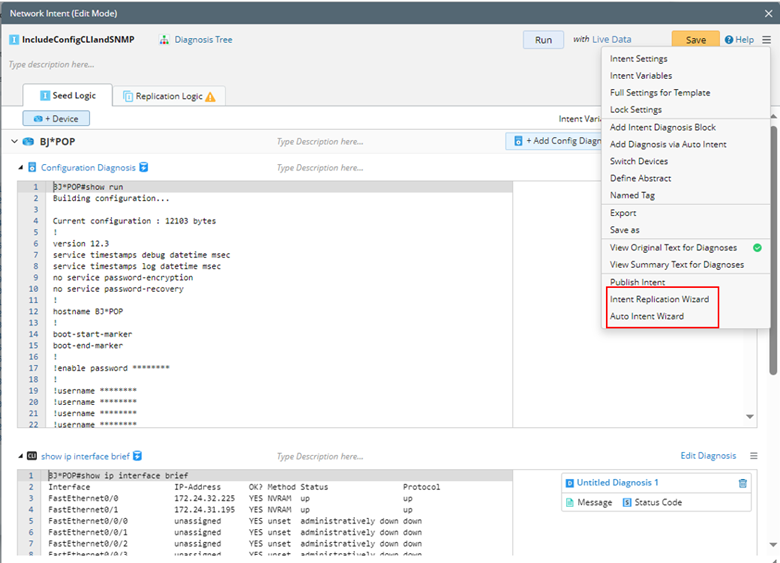Choose Save as from the menu
The height and width of the screenshot is (563, 780).
coord(625,230)
